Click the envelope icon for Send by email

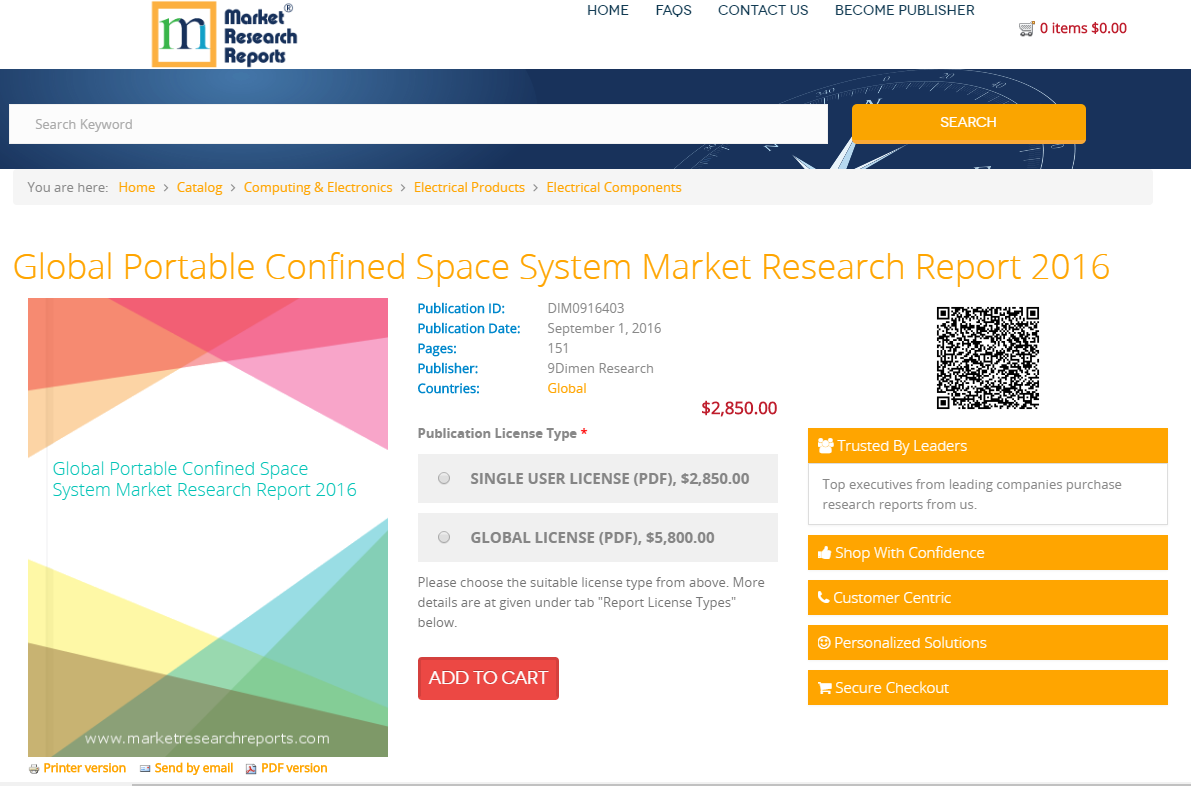(x=145, y=769)
